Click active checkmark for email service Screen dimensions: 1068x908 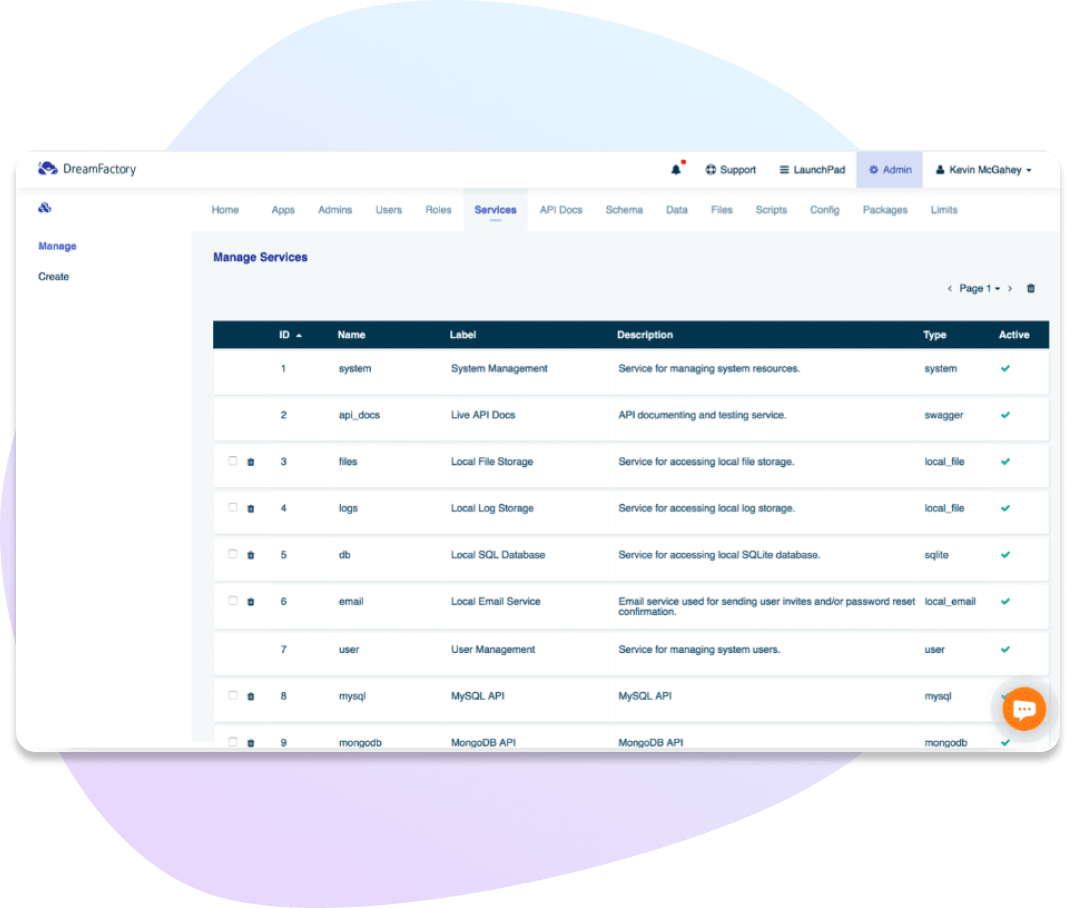click(x=1005, y=601)
